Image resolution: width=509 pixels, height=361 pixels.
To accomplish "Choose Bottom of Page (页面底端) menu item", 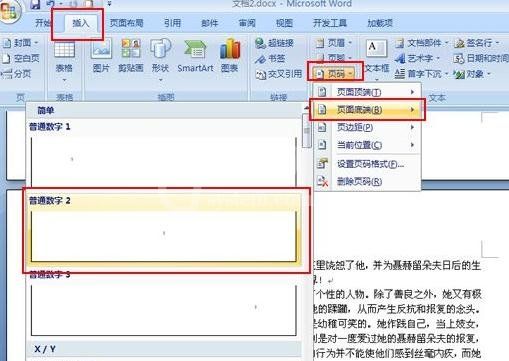I will [367, 109].
